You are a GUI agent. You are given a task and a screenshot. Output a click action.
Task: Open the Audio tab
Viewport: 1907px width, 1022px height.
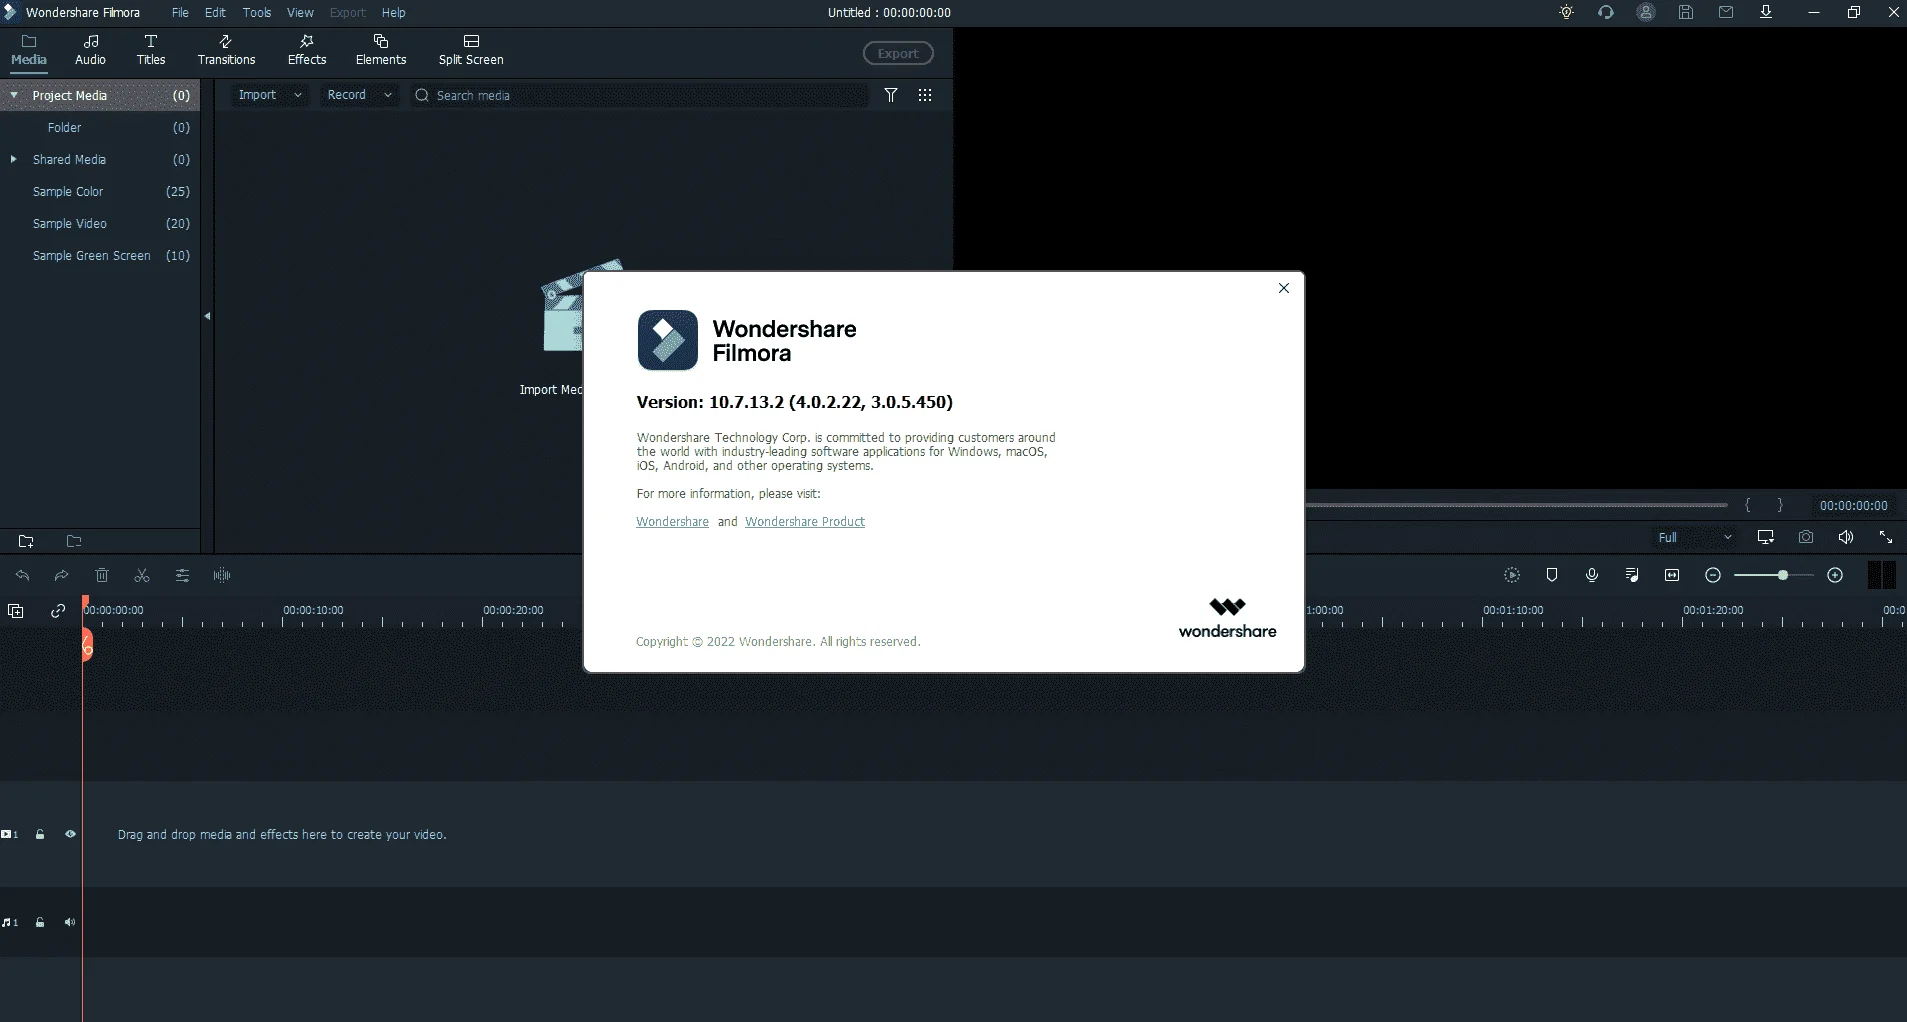point(90,50)
